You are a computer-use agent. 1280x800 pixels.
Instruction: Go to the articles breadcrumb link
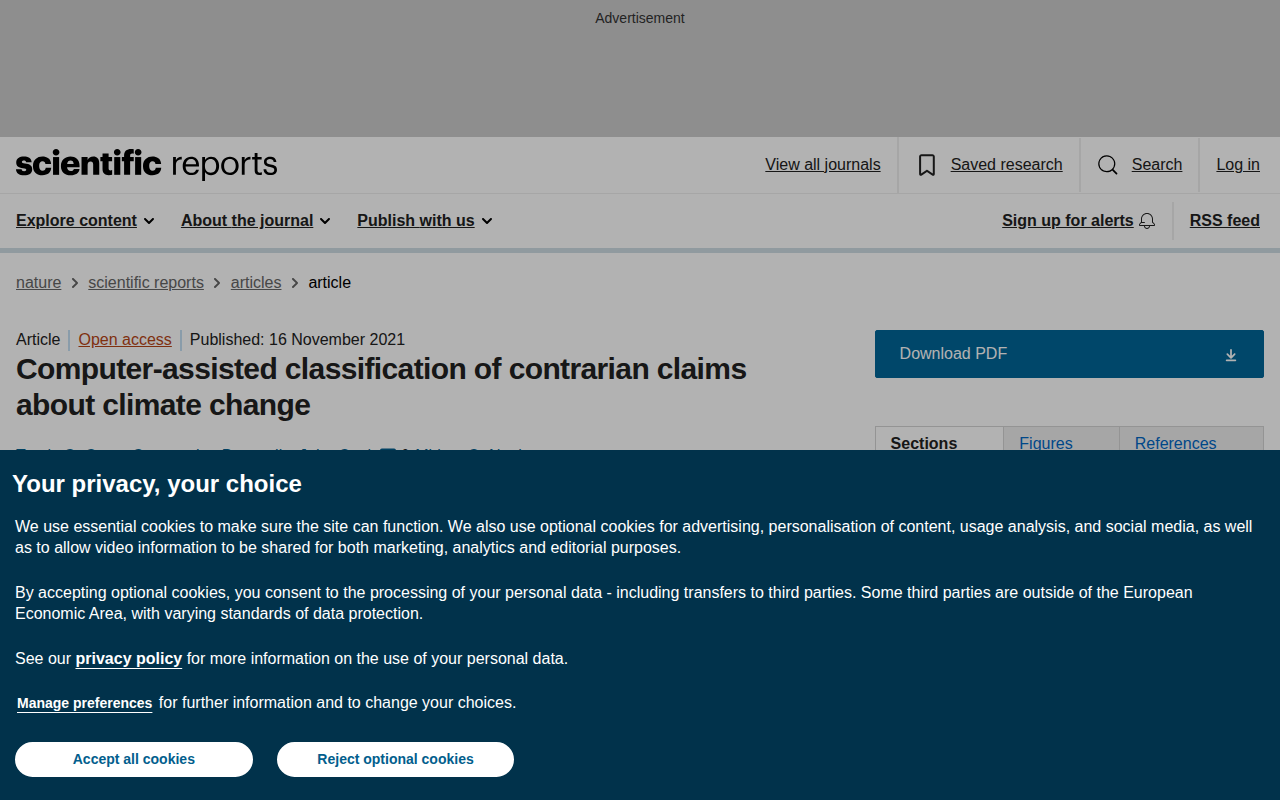[256, 283]
